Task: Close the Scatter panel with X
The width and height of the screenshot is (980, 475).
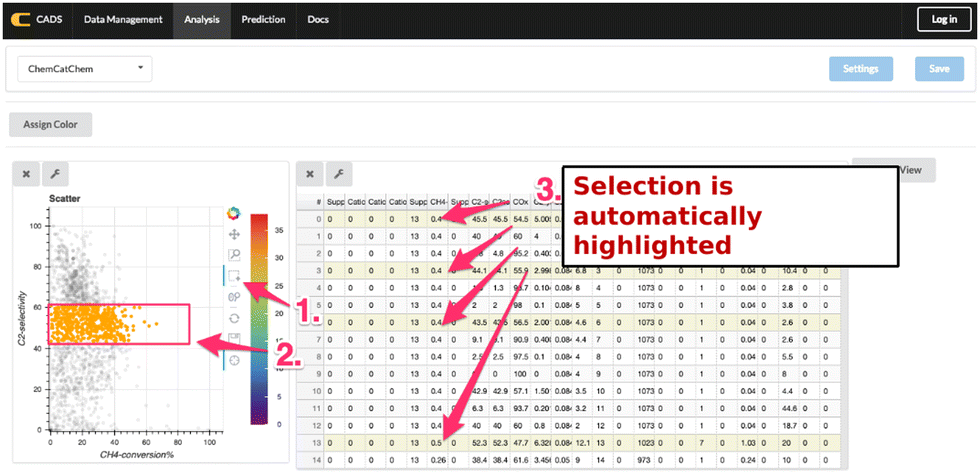Action: point(27,173)
